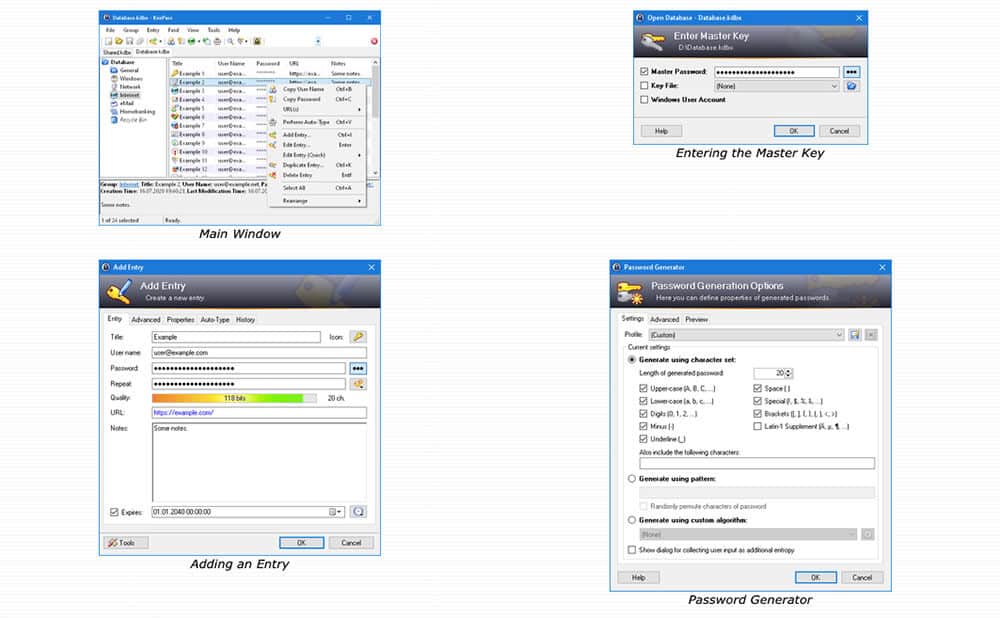This screenshot has width=1000, height=618.
Task: Pick entry icon via the key button in Add Entry
Action: click(358, 337)
